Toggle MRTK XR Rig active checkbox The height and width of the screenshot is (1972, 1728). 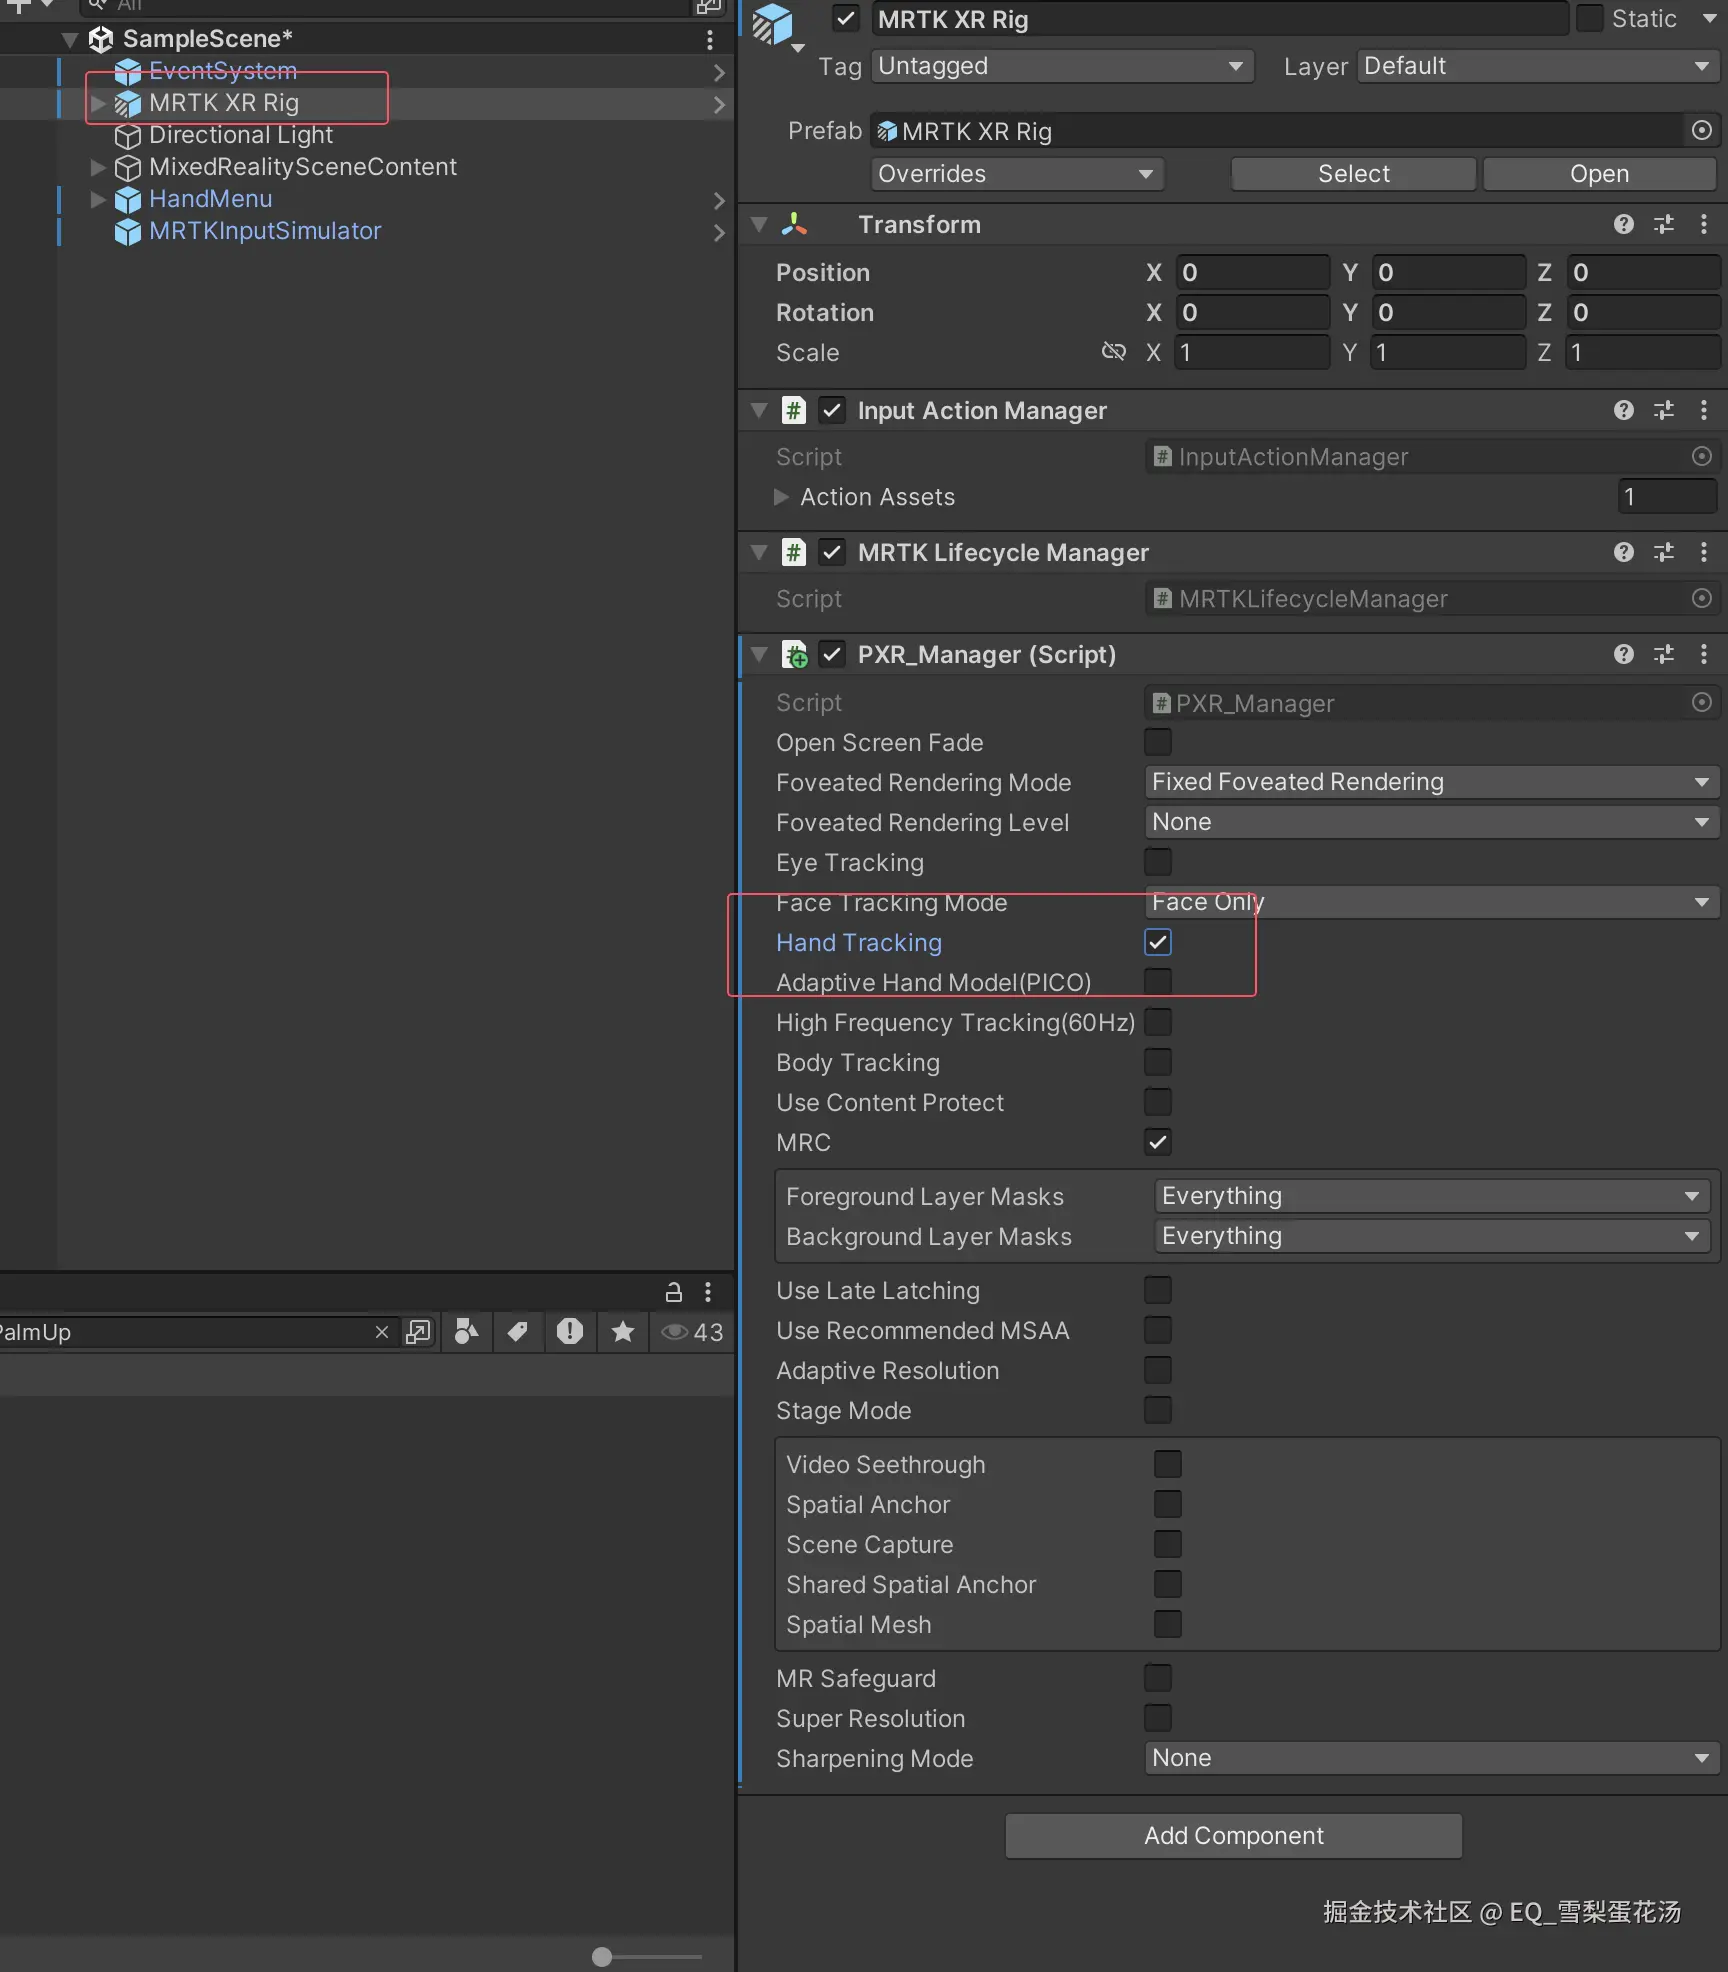tap(846, 19)
